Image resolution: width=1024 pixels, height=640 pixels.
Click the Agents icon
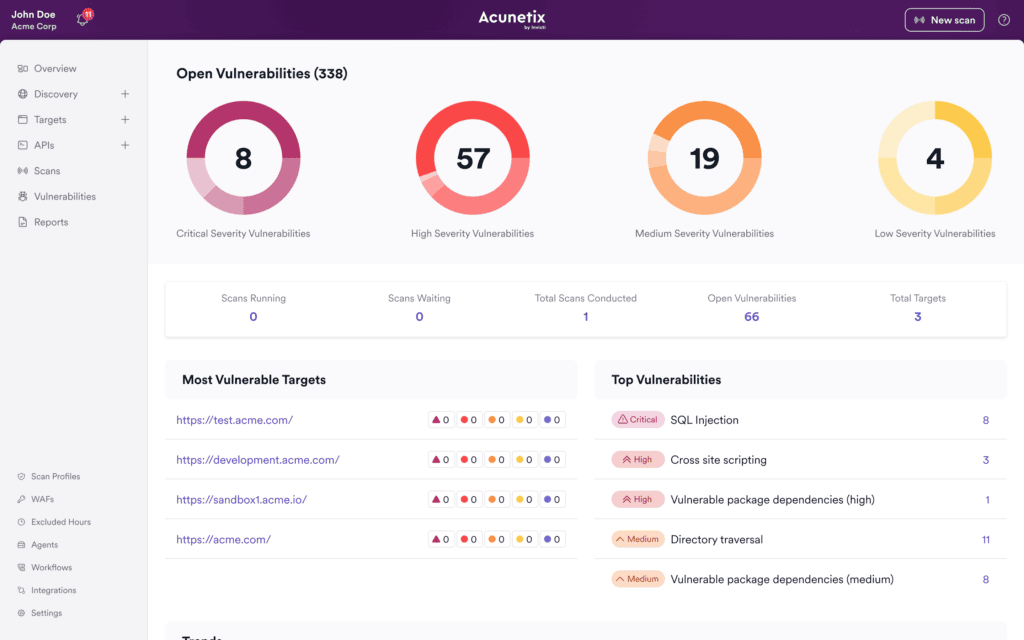[22, 545]
